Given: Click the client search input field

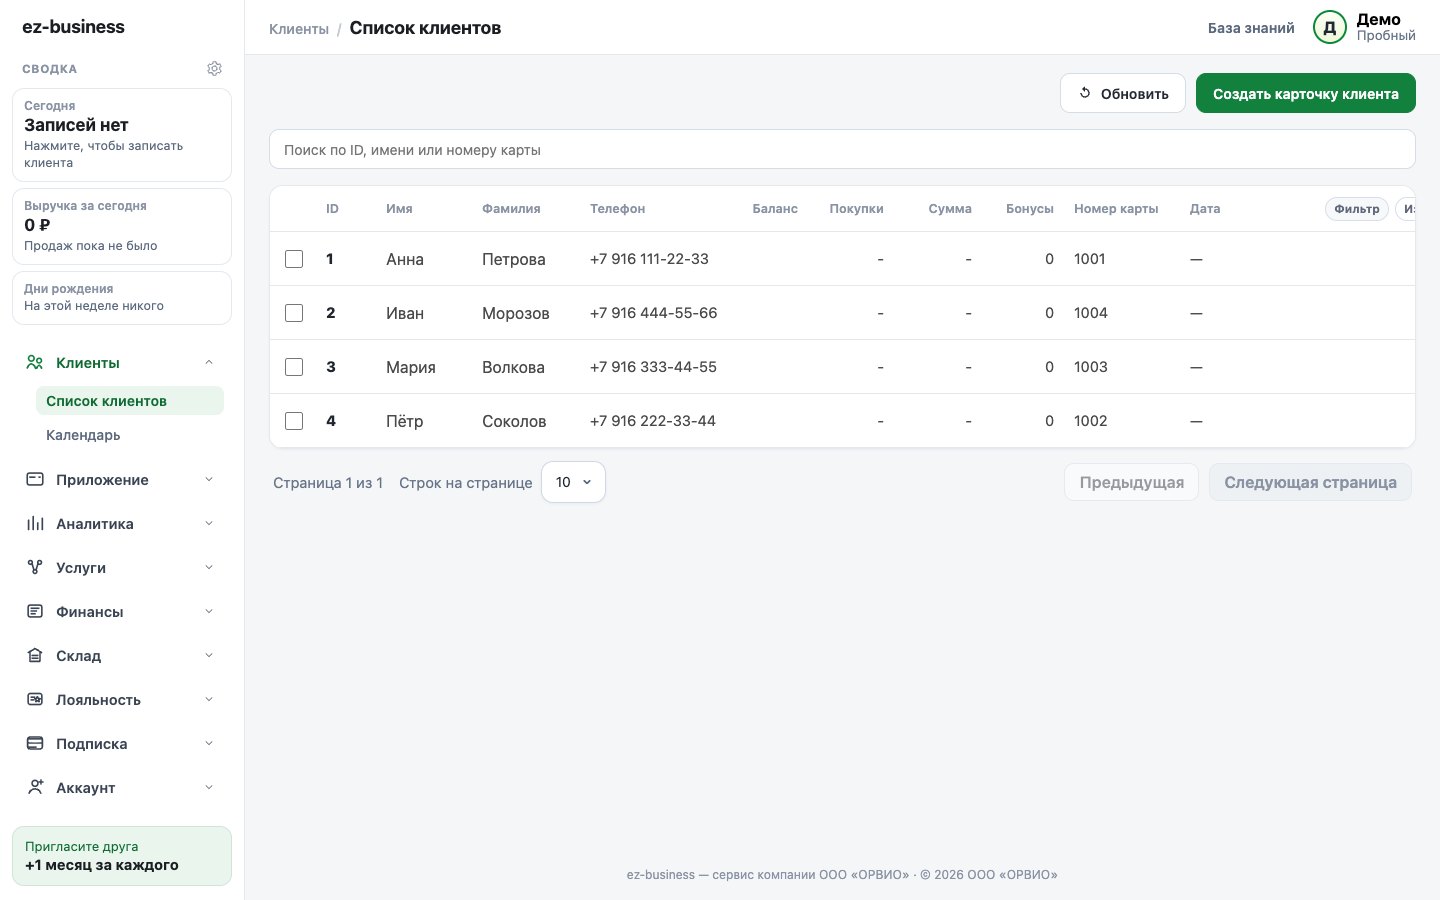Looking at the screenshot, I should click(x=842, y=149).
